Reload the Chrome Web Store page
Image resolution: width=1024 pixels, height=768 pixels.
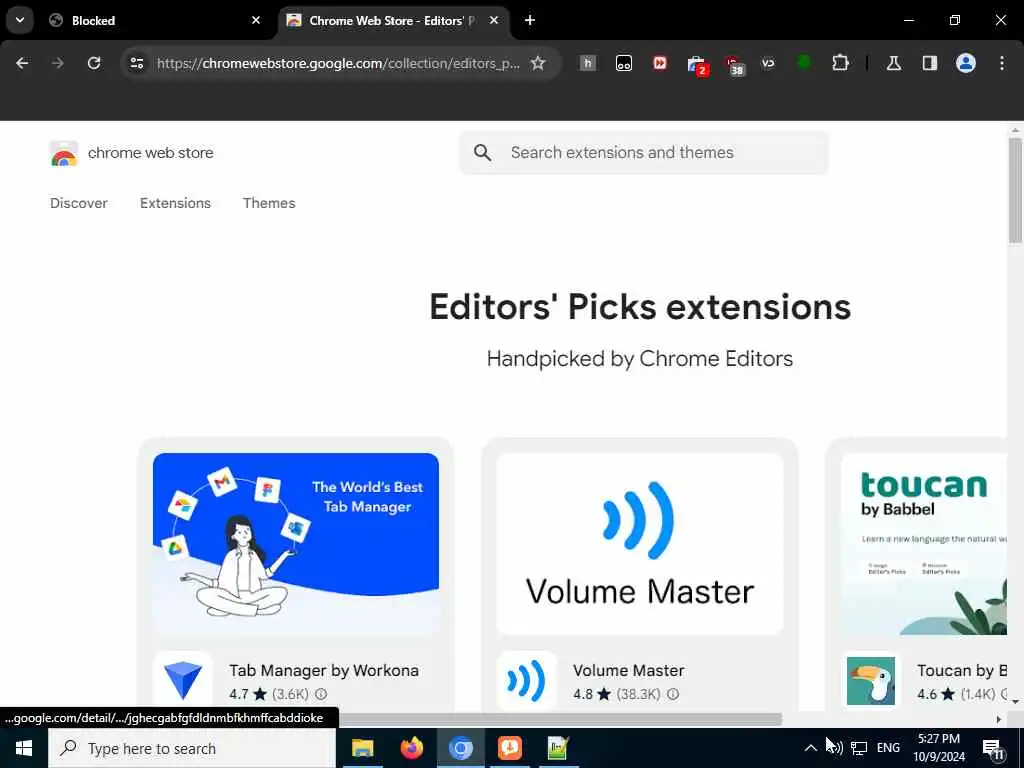94,63
